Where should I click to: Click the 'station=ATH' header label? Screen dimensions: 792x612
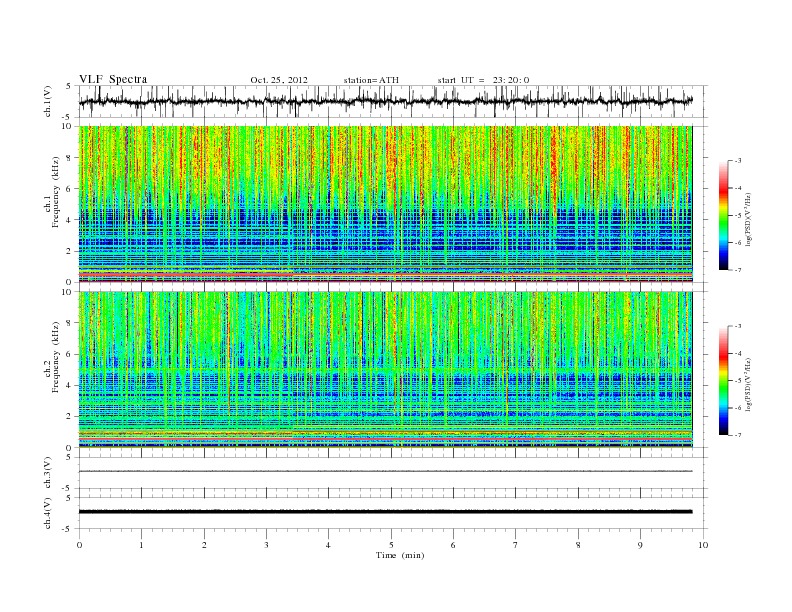tap(371, 80)
